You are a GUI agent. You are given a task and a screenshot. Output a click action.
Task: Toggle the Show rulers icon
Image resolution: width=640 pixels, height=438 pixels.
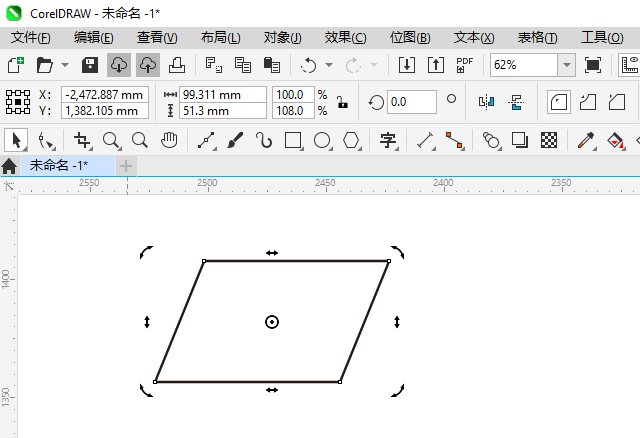click(629, 65)
